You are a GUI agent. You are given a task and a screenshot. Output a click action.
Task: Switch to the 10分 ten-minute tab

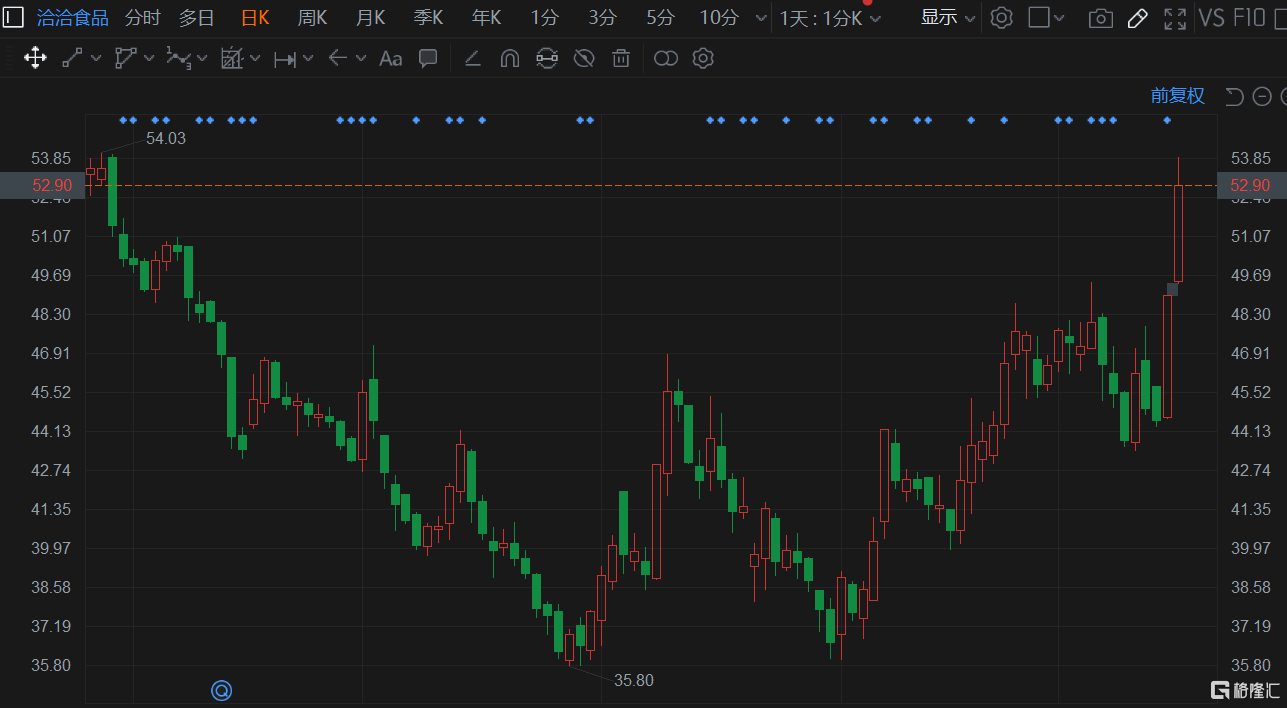[719, 18]
